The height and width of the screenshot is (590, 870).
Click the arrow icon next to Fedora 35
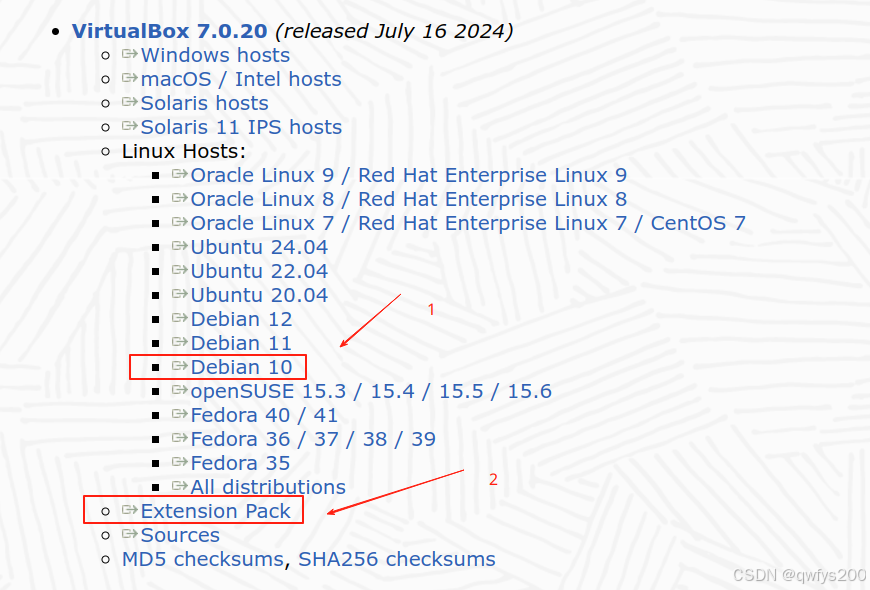pos(180,463)
